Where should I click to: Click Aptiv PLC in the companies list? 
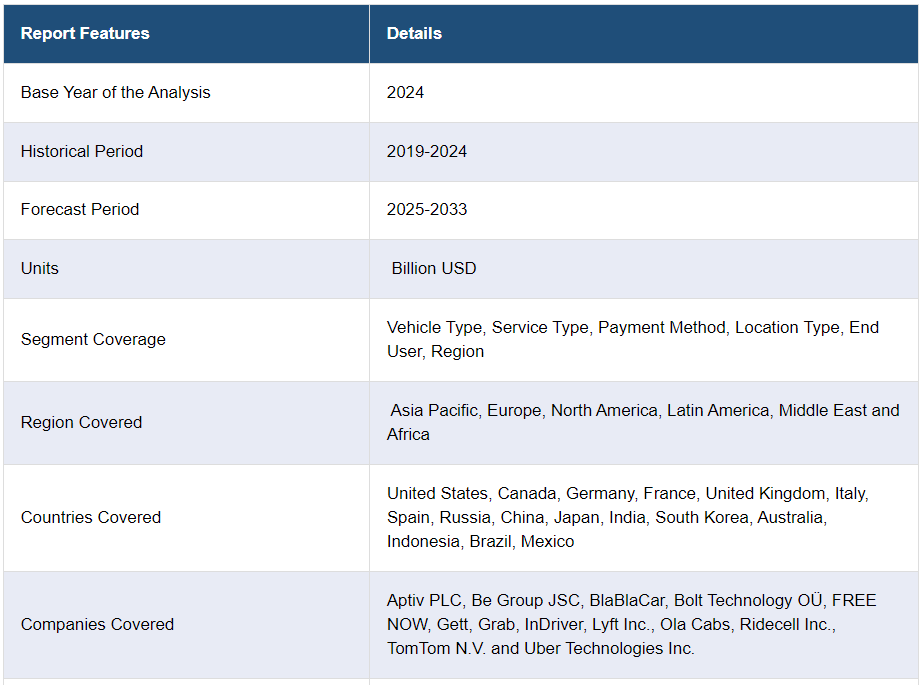[x=425, y=600]
